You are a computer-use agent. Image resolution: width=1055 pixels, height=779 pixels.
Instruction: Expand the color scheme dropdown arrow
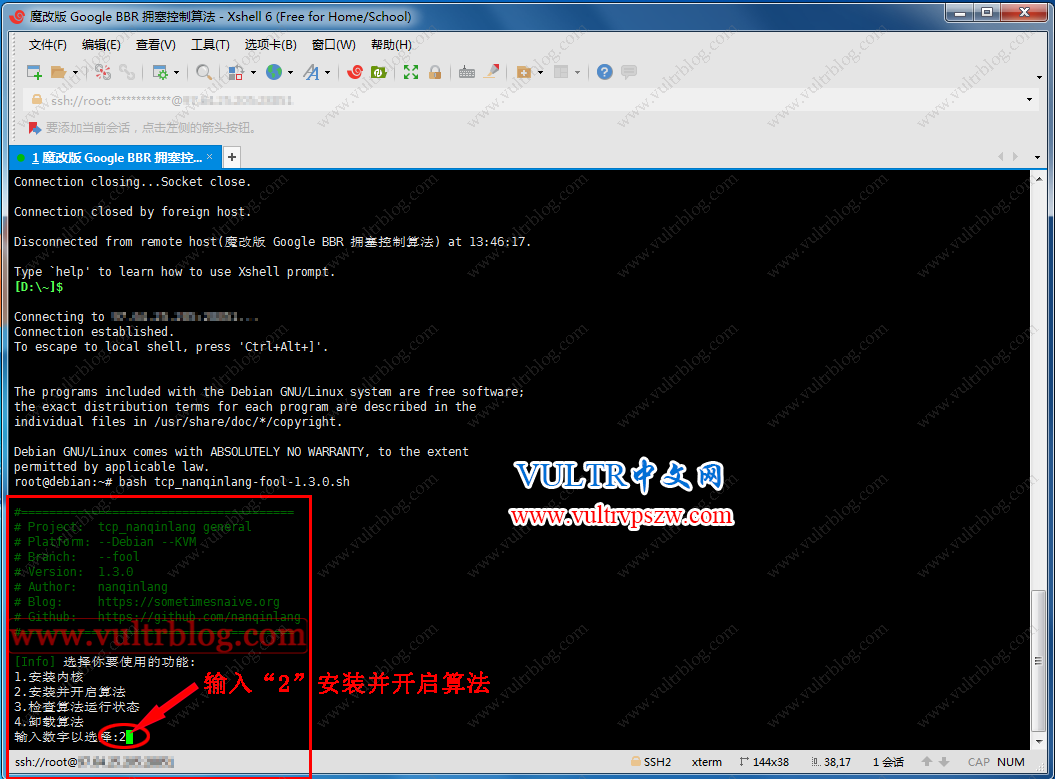pos(253,73)
